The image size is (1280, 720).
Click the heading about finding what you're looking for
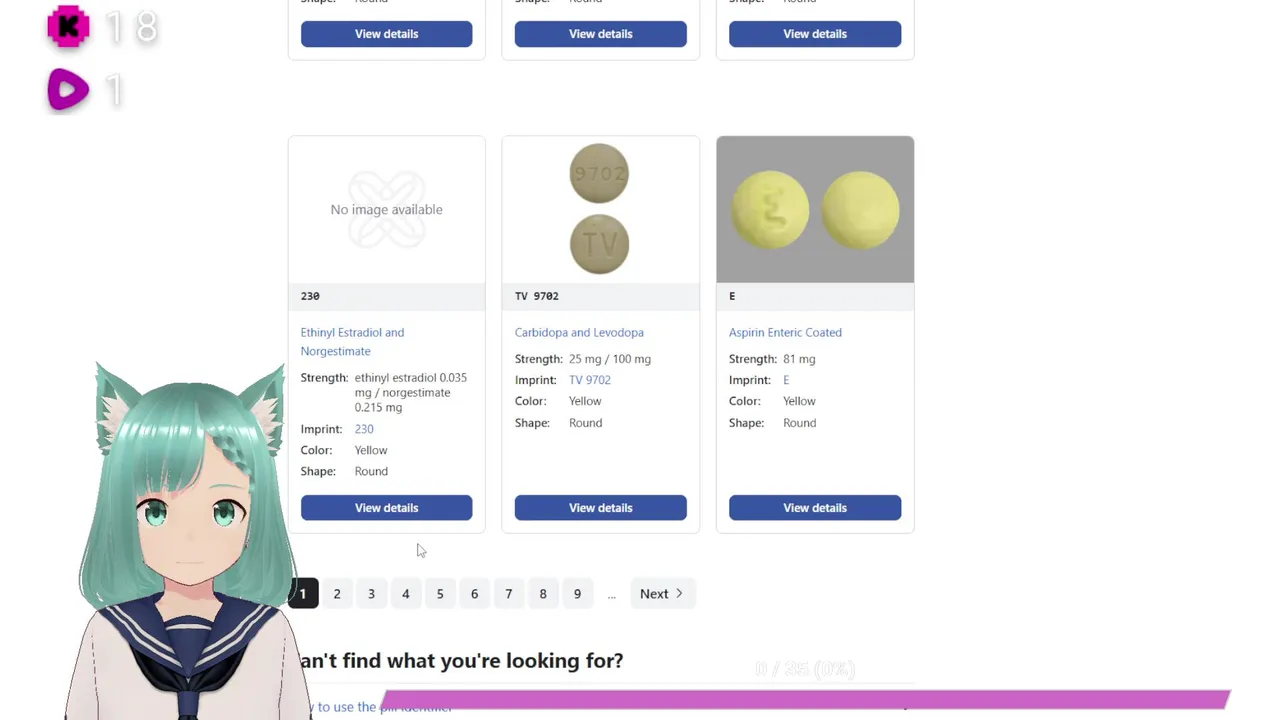461,661
